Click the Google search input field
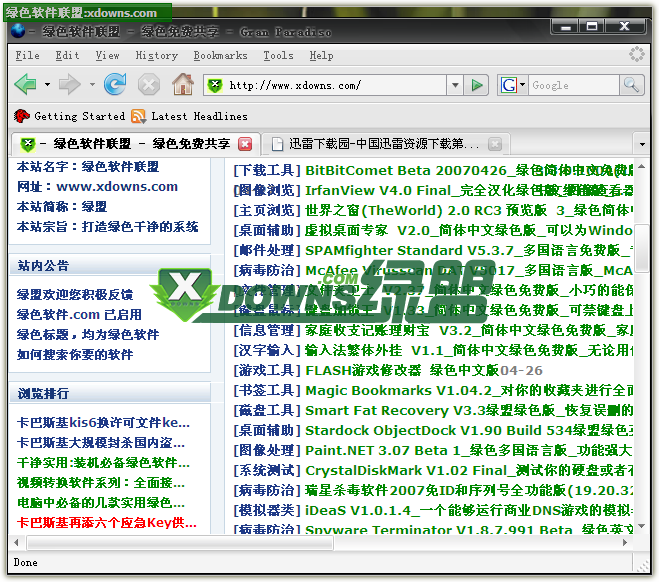The width and height of the screenshot is (659, 582). tap(573, 85)
